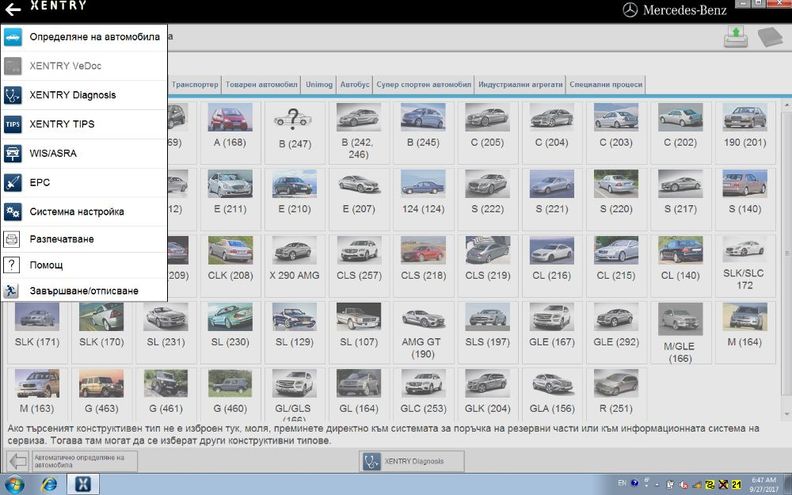
Task: Select the Супер спортен автомобил tab
Action: pyautogui.click(x=423, y=84)
